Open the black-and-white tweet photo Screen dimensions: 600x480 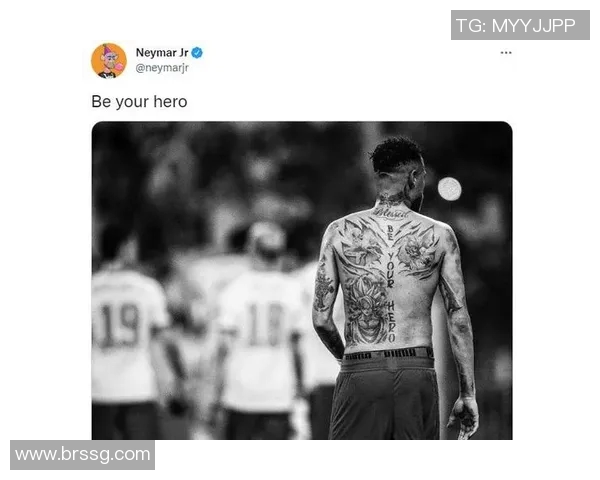point(302,280)
